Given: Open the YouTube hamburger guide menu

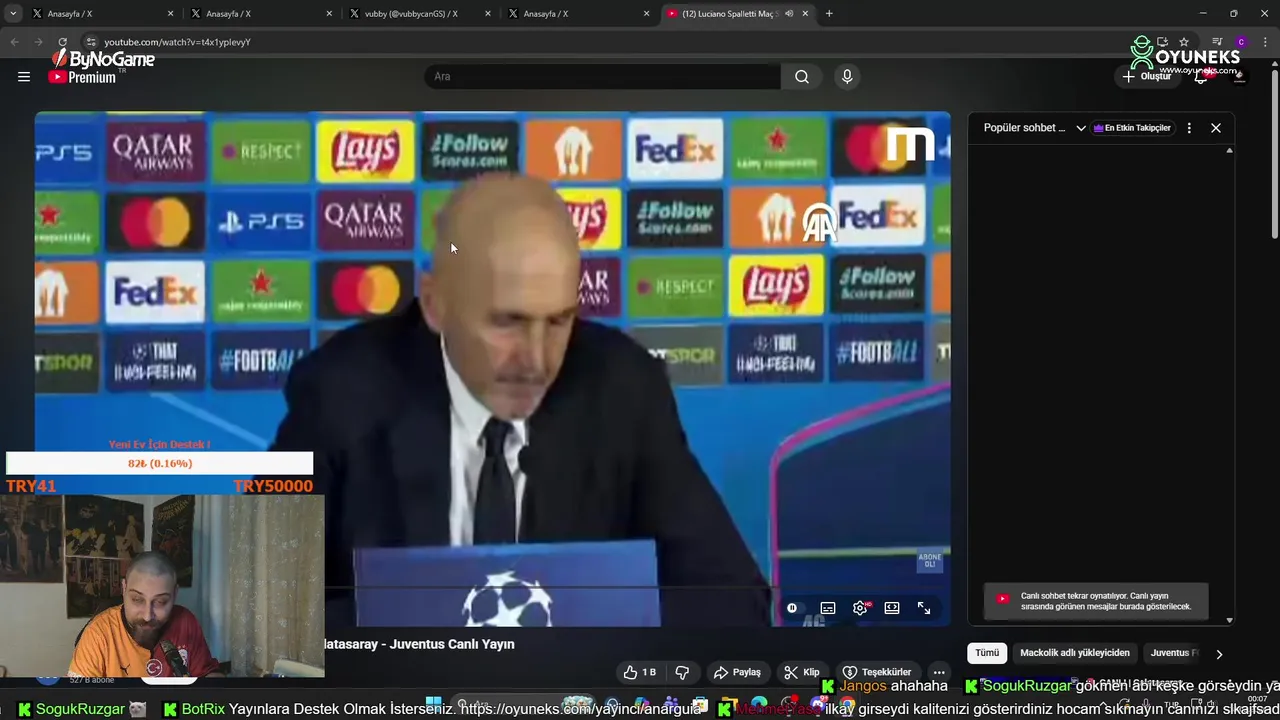Looking at the screenshot, I should (x=24, y=77).
